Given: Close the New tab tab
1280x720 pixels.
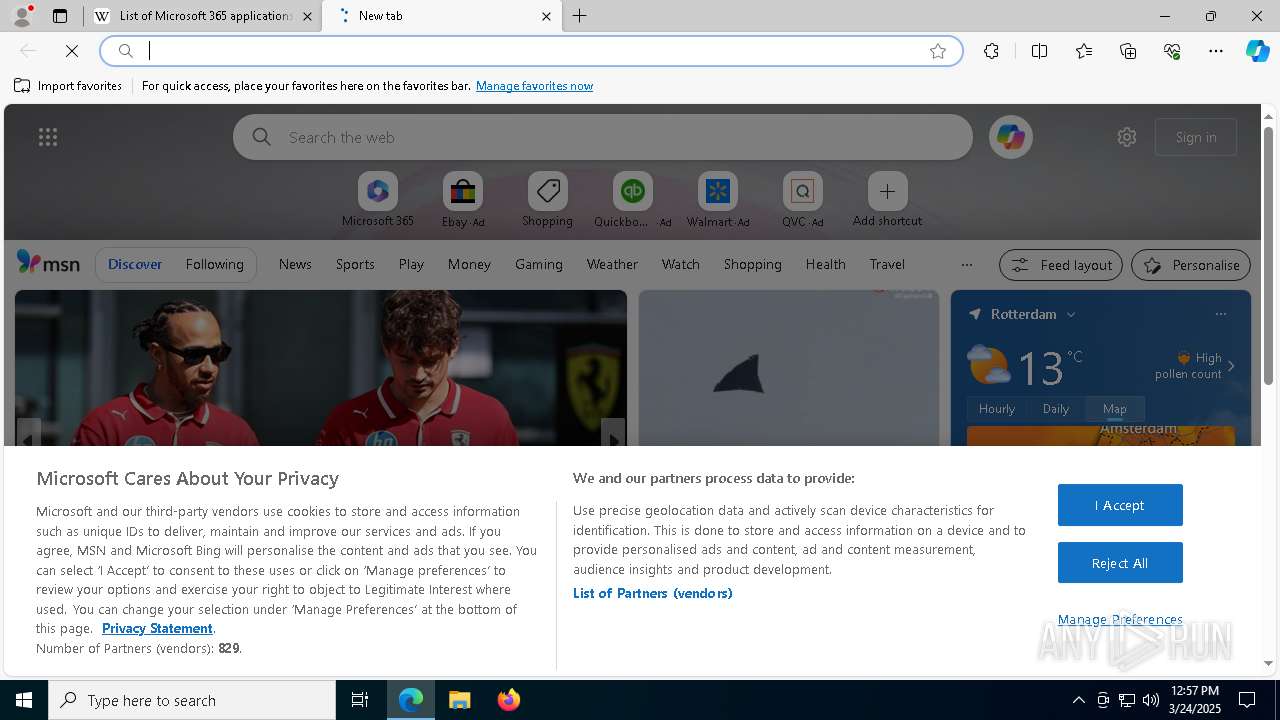Looking at the screenshot, I should point(546,16).
